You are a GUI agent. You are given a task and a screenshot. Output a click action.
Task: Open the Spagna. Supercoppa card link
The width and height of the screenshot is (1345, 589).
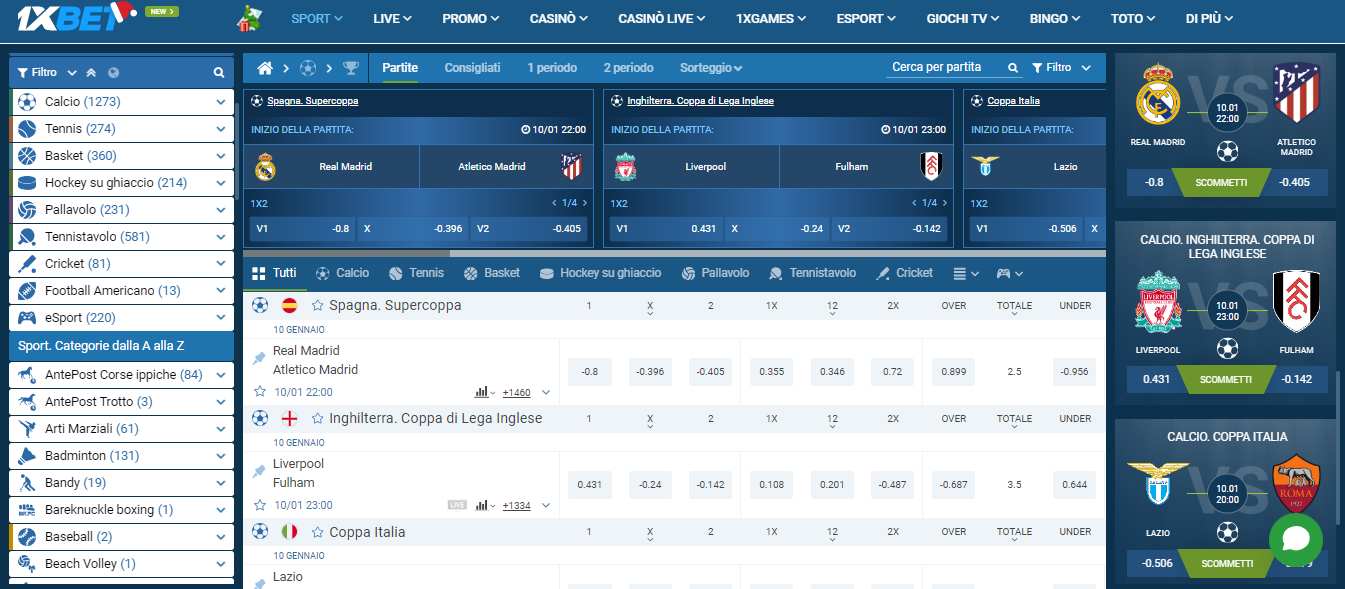tap(312, 101)
